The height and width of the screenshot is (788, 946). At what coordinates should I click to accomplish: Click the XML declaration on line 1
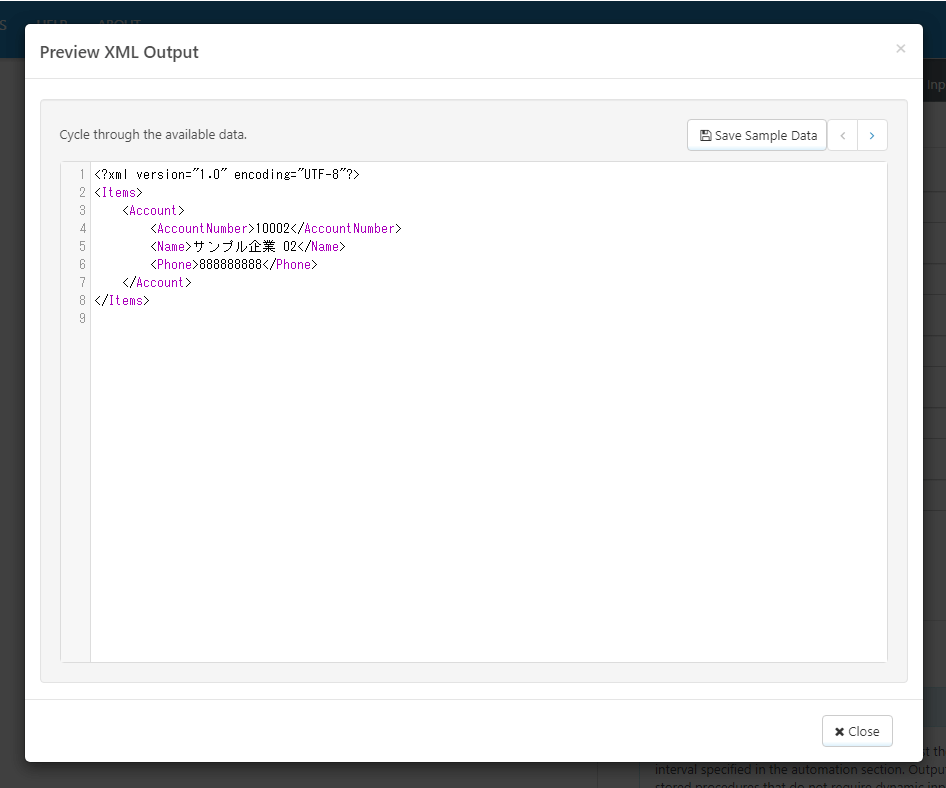click(x=226, y=174)
